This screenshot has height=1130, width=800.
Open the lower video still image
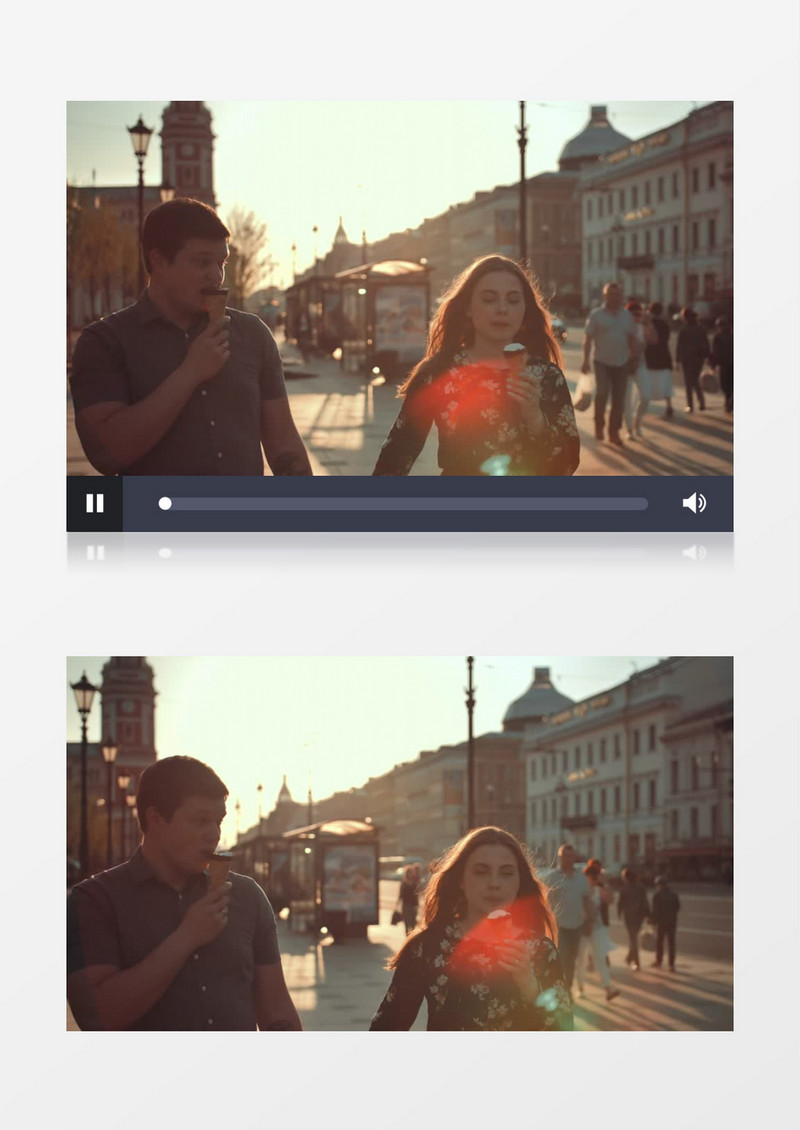[400, 843]
